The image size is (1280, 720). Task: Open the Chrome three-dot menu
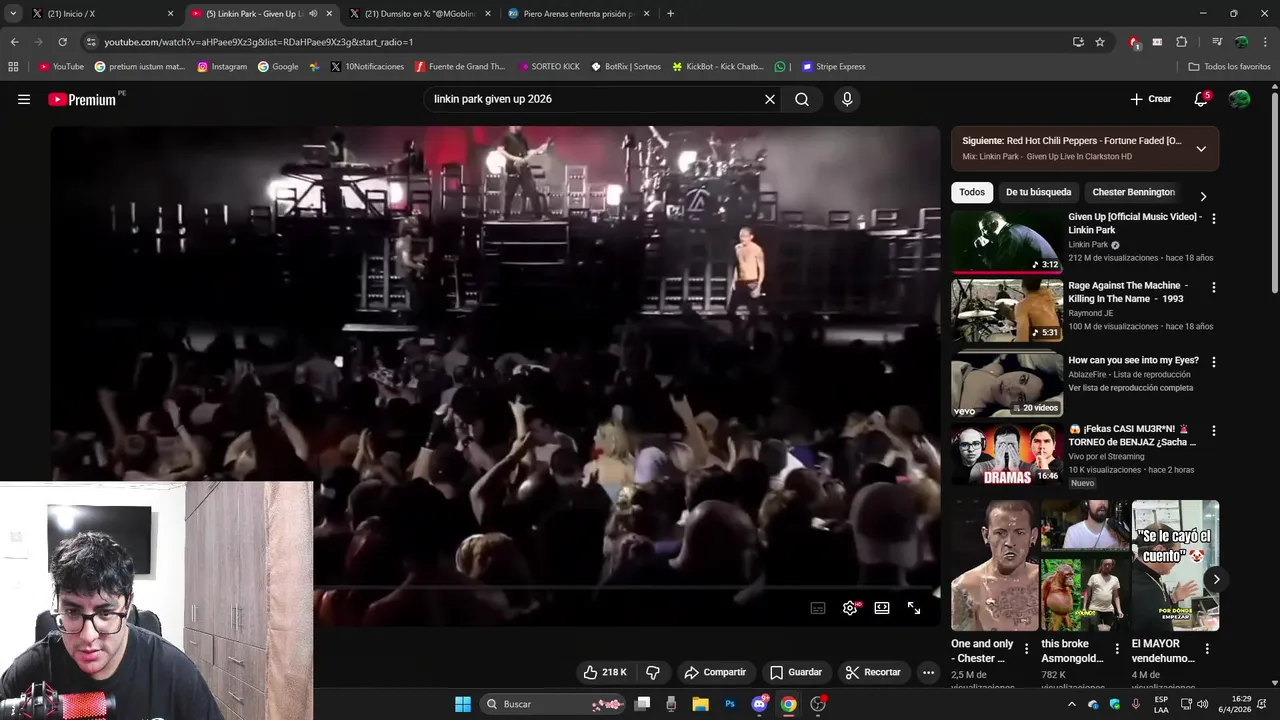[x=1266, y=42]
